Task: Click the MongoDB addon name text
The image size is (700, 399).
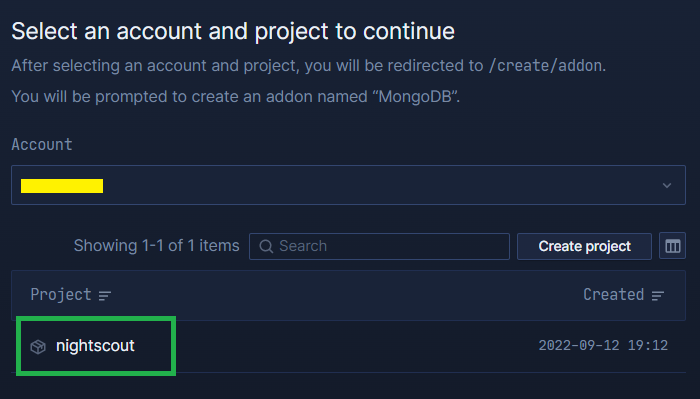Action: 415,96
